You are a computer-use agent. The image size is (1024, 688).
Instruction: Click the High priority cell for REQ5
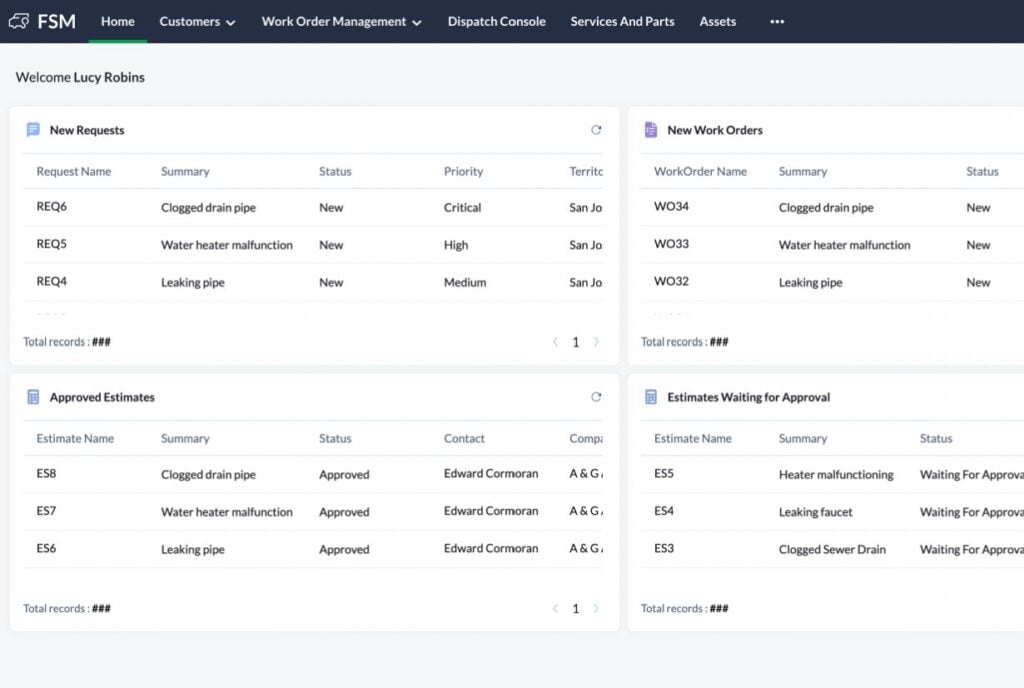(x=456, y=245)
